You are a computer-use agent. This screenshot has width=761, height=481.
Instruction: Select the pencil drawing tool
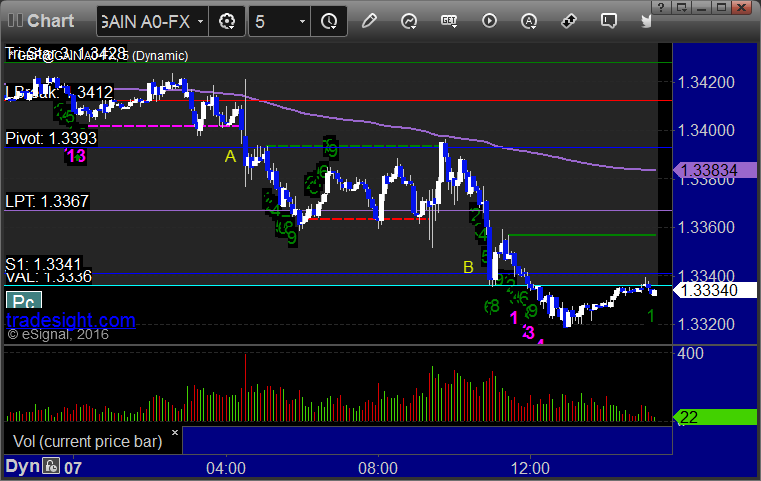pyautogui.click(x=369, y=21)
